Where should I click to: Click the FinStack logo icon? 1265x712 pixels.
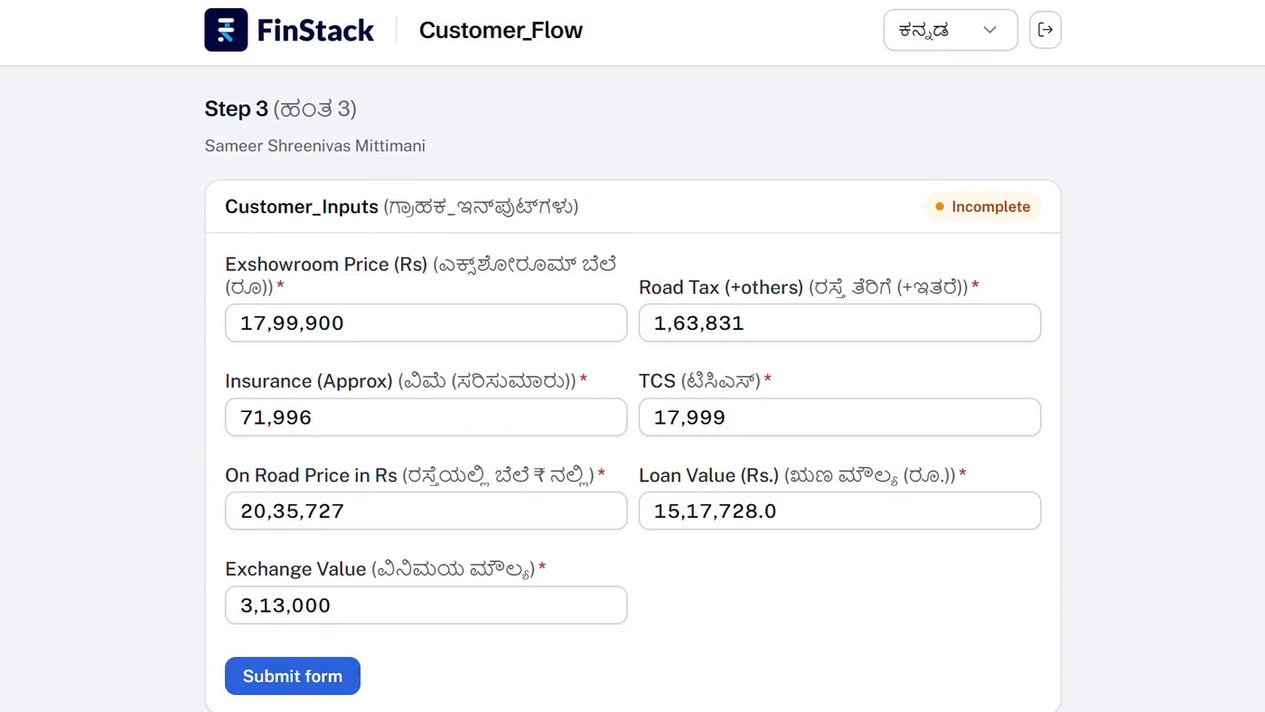[226, 30]
